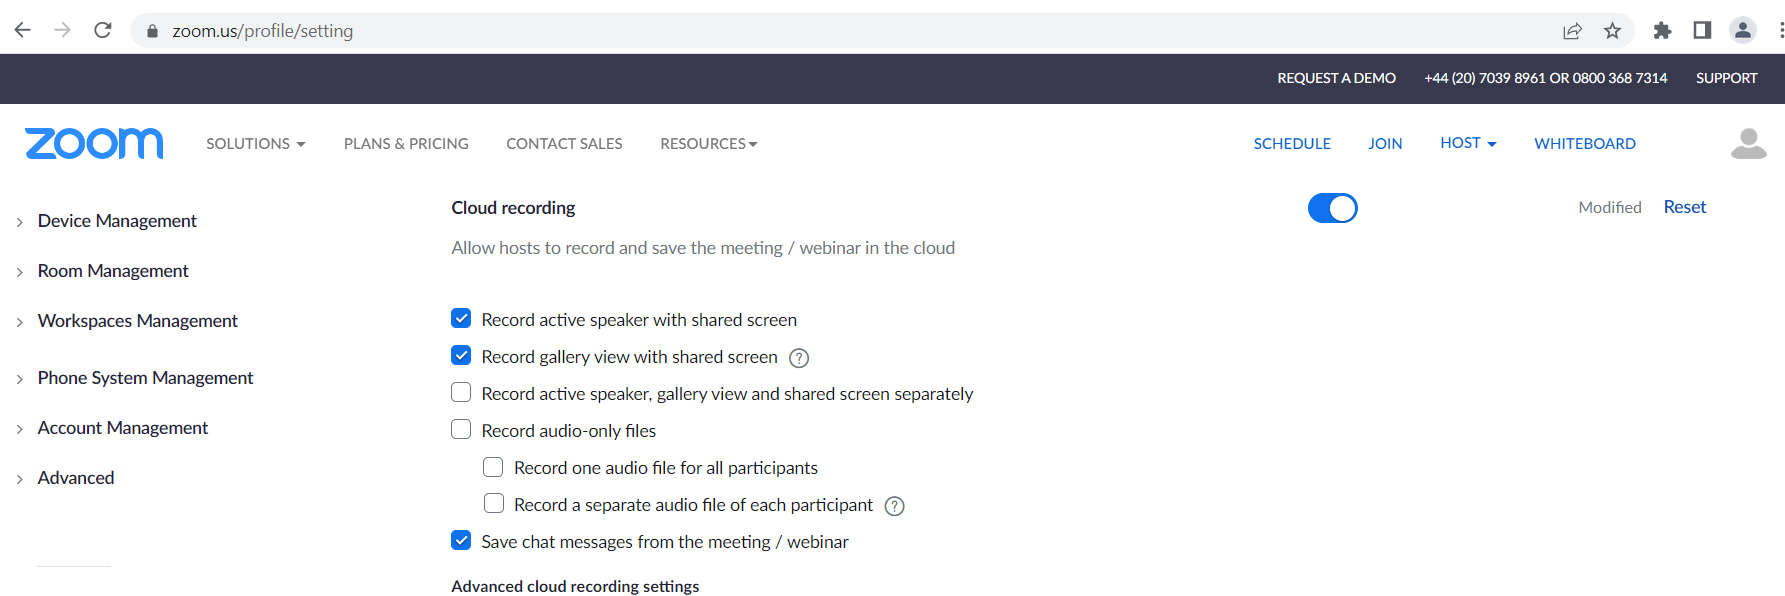Click Join in the top navigation

pos(1385,144)
